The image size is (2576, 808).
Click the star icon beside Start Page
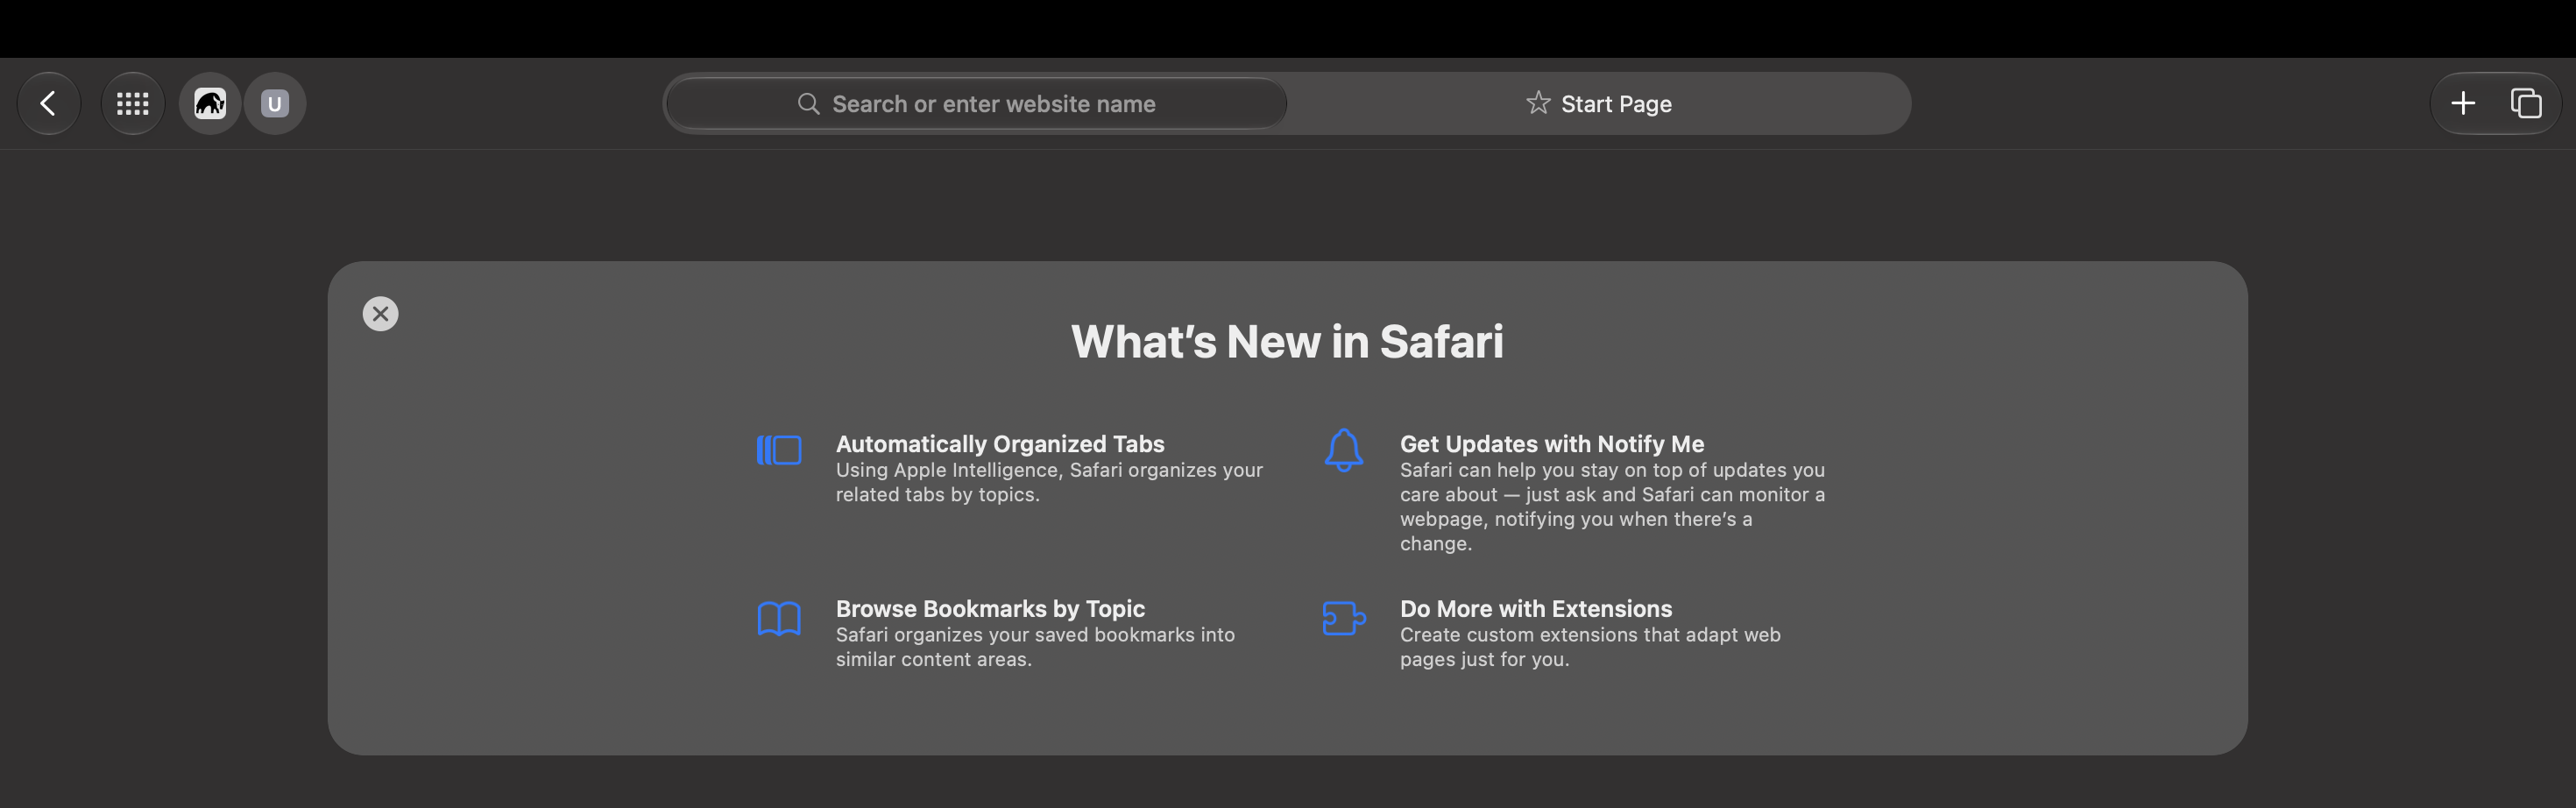(1538, 103)
